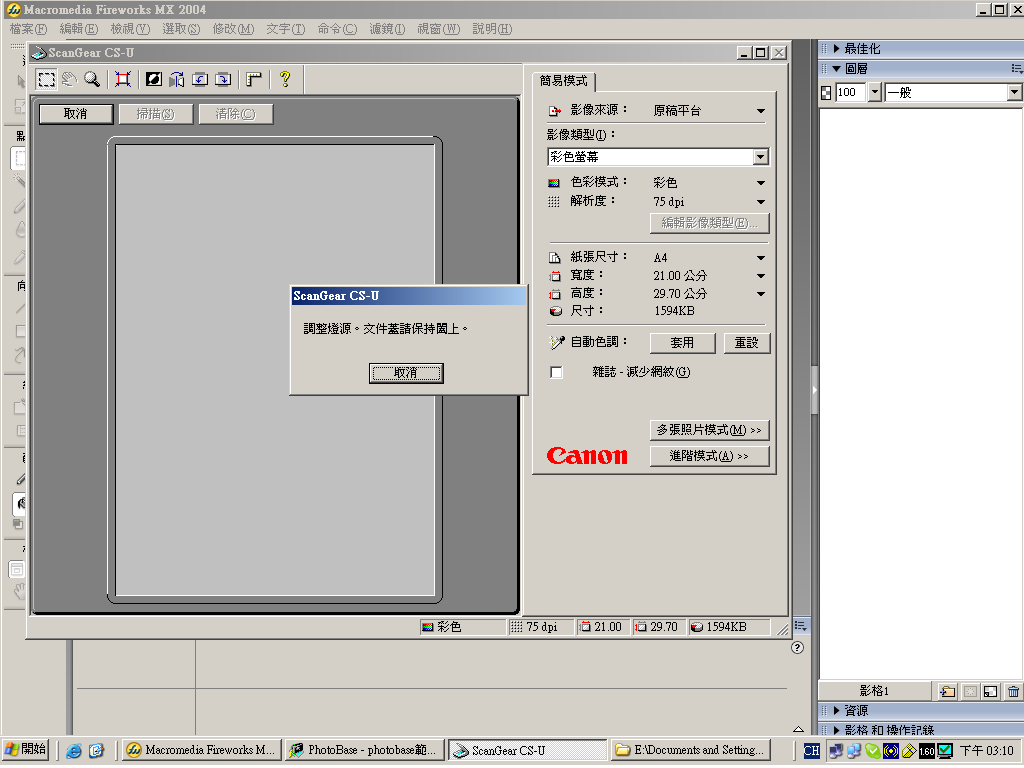Open the color mode dropdown arrow
1024x768 pixels.
pyautogui.click(x=761, y=183)
